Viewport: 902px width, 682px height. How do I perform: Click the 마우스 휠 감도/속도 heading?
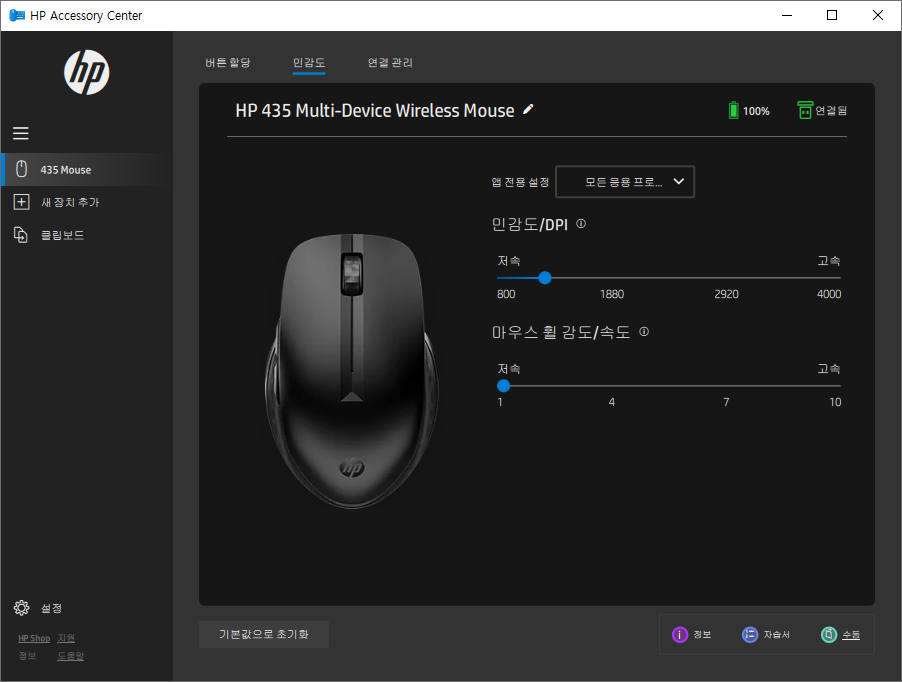[561, 332]
